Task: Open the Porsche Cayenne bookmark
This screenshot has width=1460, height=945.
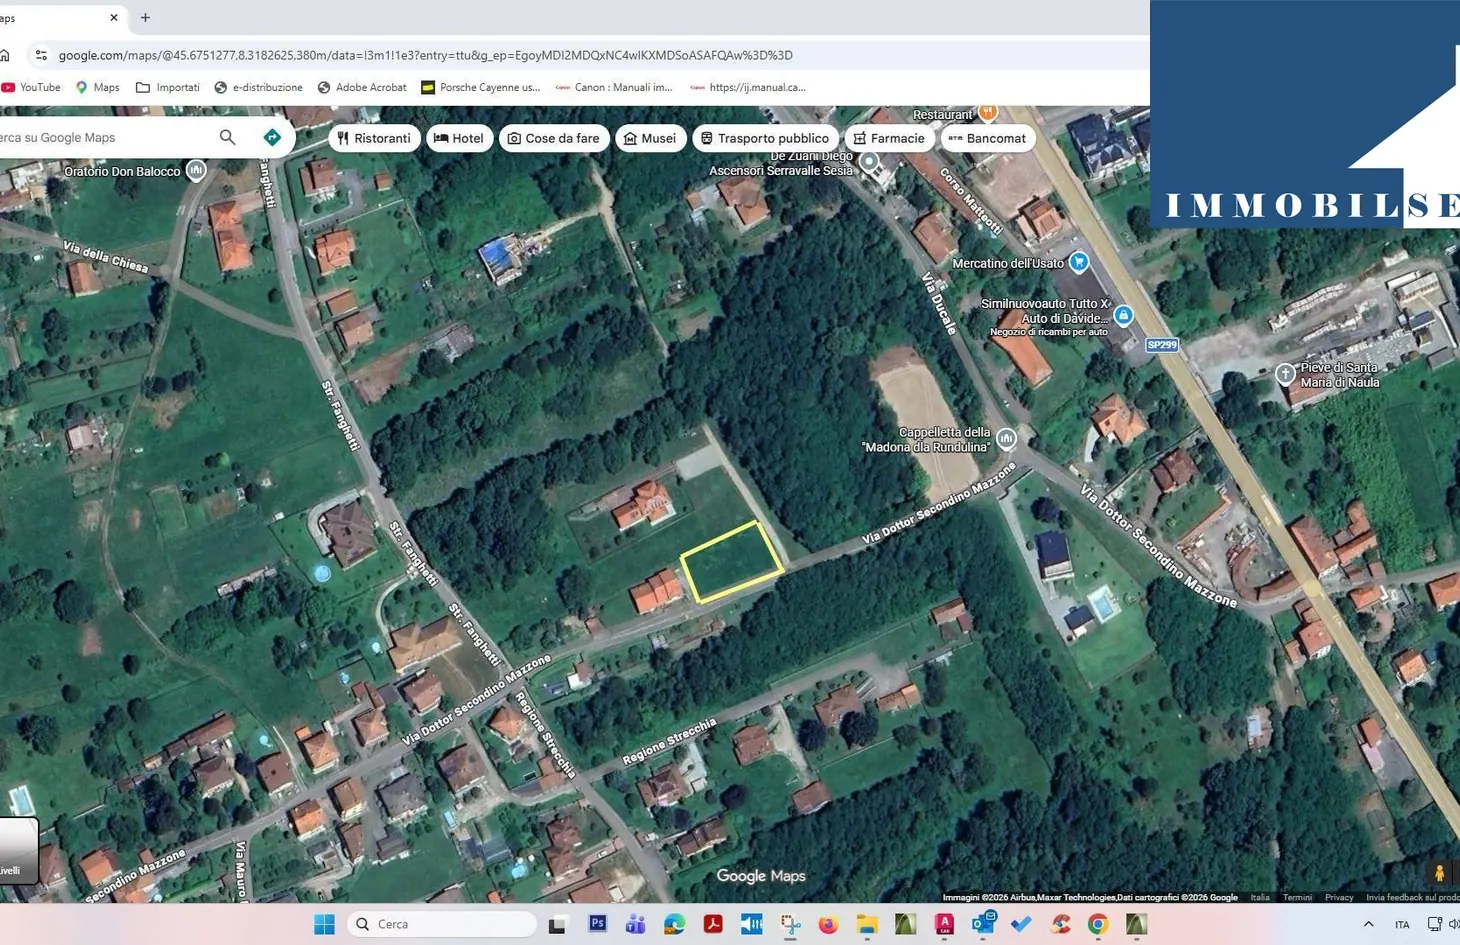Action: click(x=480, y=87)
